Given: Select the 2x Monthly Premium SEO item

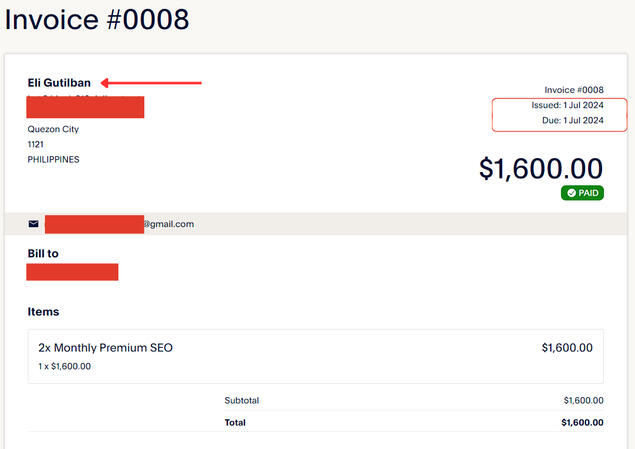Looking at the screenshot, I should pyautogui.click(x=106, y=348).
